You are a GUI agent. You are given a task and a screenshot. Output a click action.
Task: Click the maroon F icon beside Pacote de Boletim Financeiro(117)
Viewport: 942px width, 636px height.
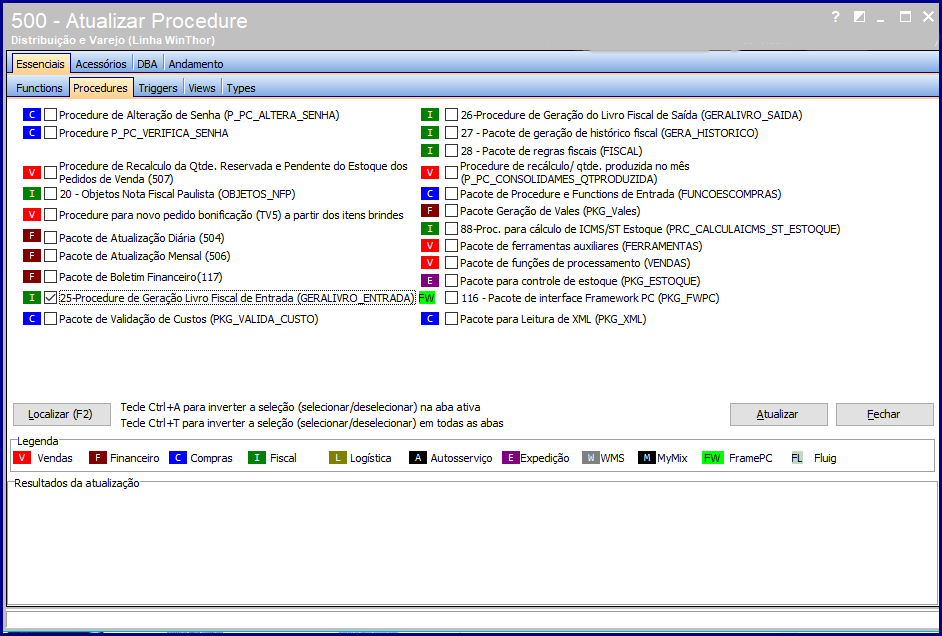[x=32, y=277]
